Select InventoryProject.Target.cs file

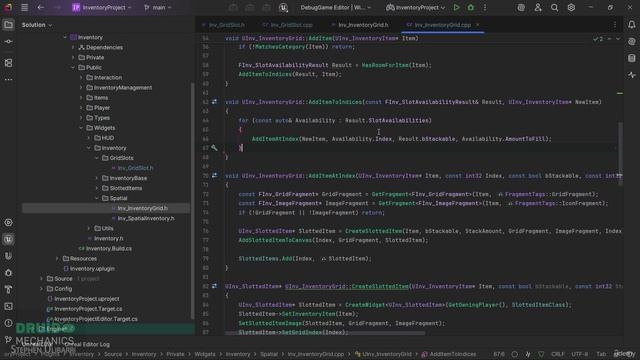pos(88,309)
